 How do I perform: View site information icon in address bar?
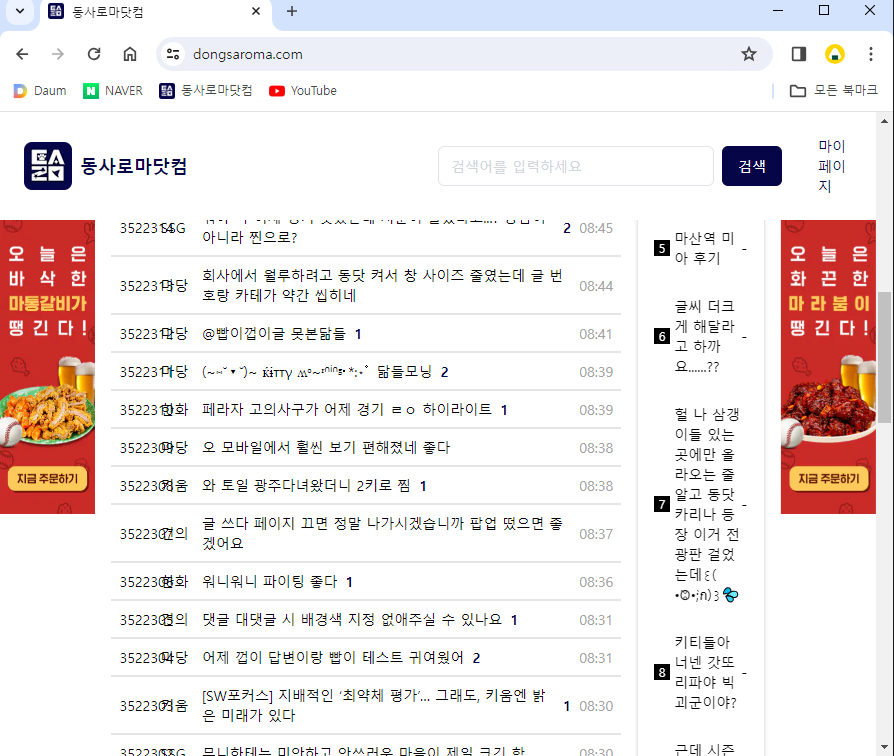(173, 54)
